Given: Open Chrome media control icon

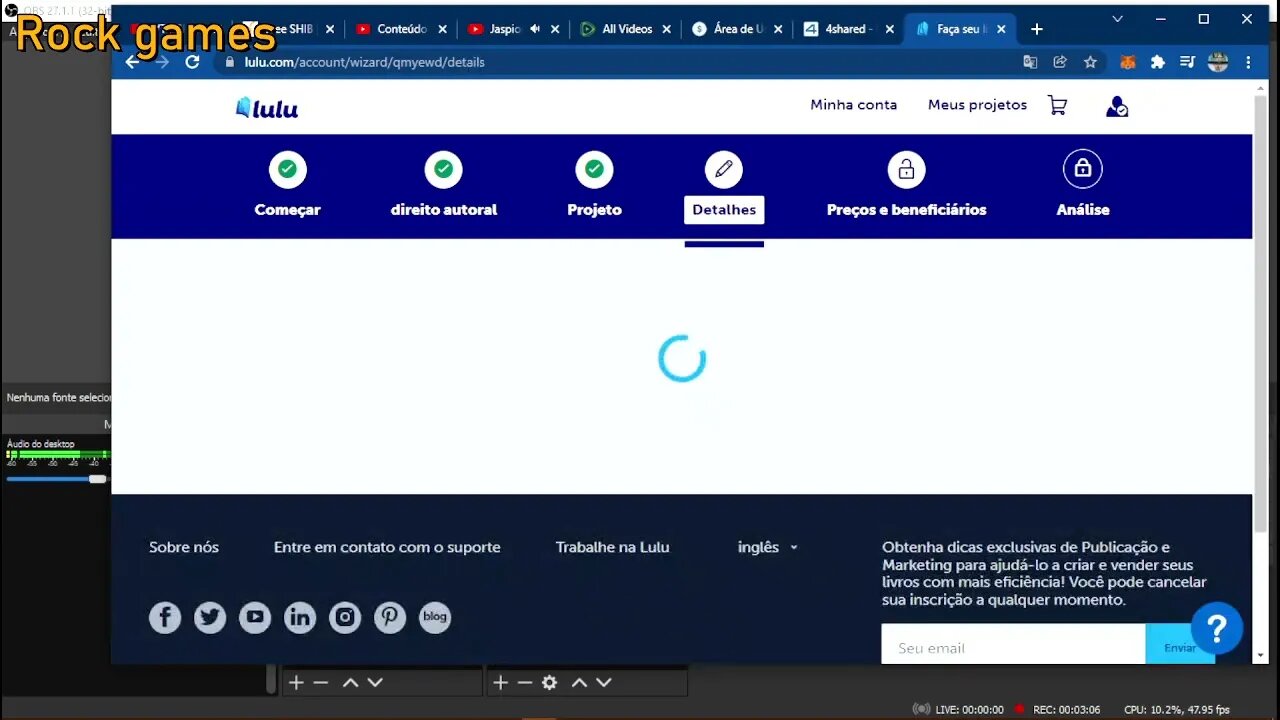Looking at the screenshot, I should (1187, 62).
